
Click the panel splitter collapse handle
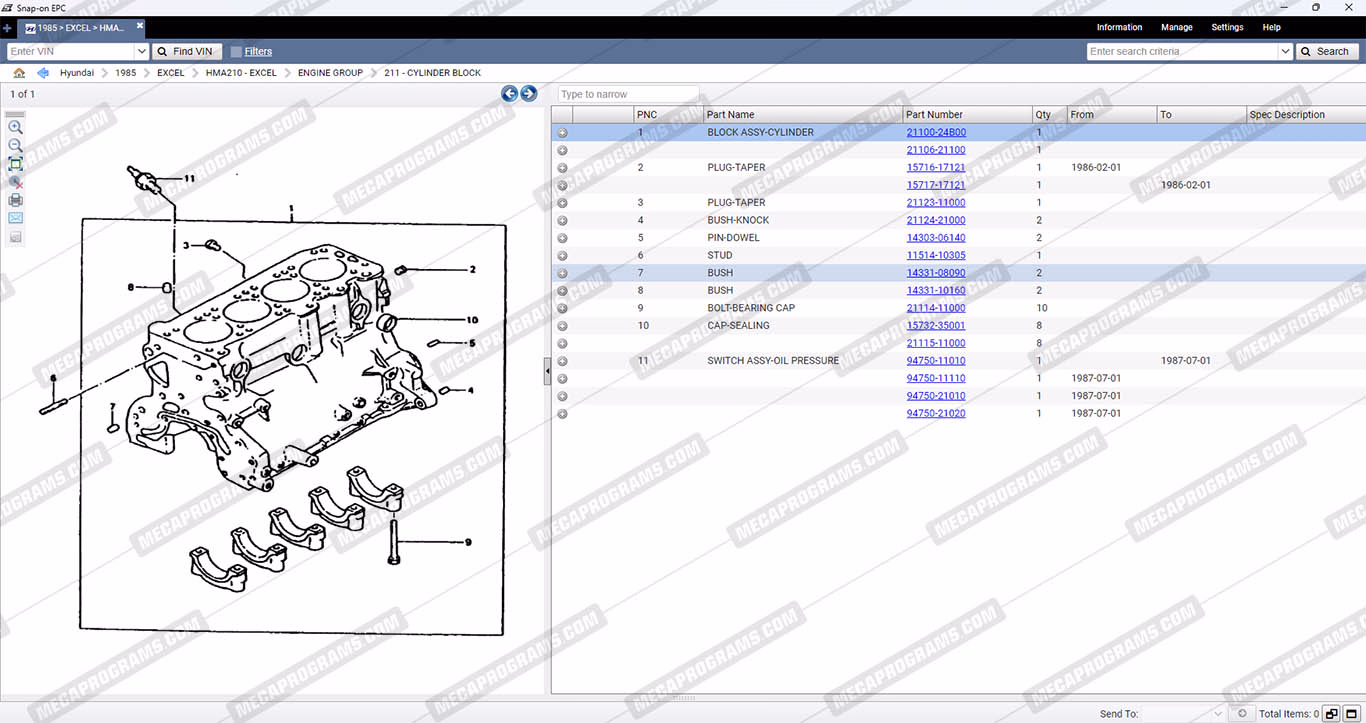coord(547,372)
